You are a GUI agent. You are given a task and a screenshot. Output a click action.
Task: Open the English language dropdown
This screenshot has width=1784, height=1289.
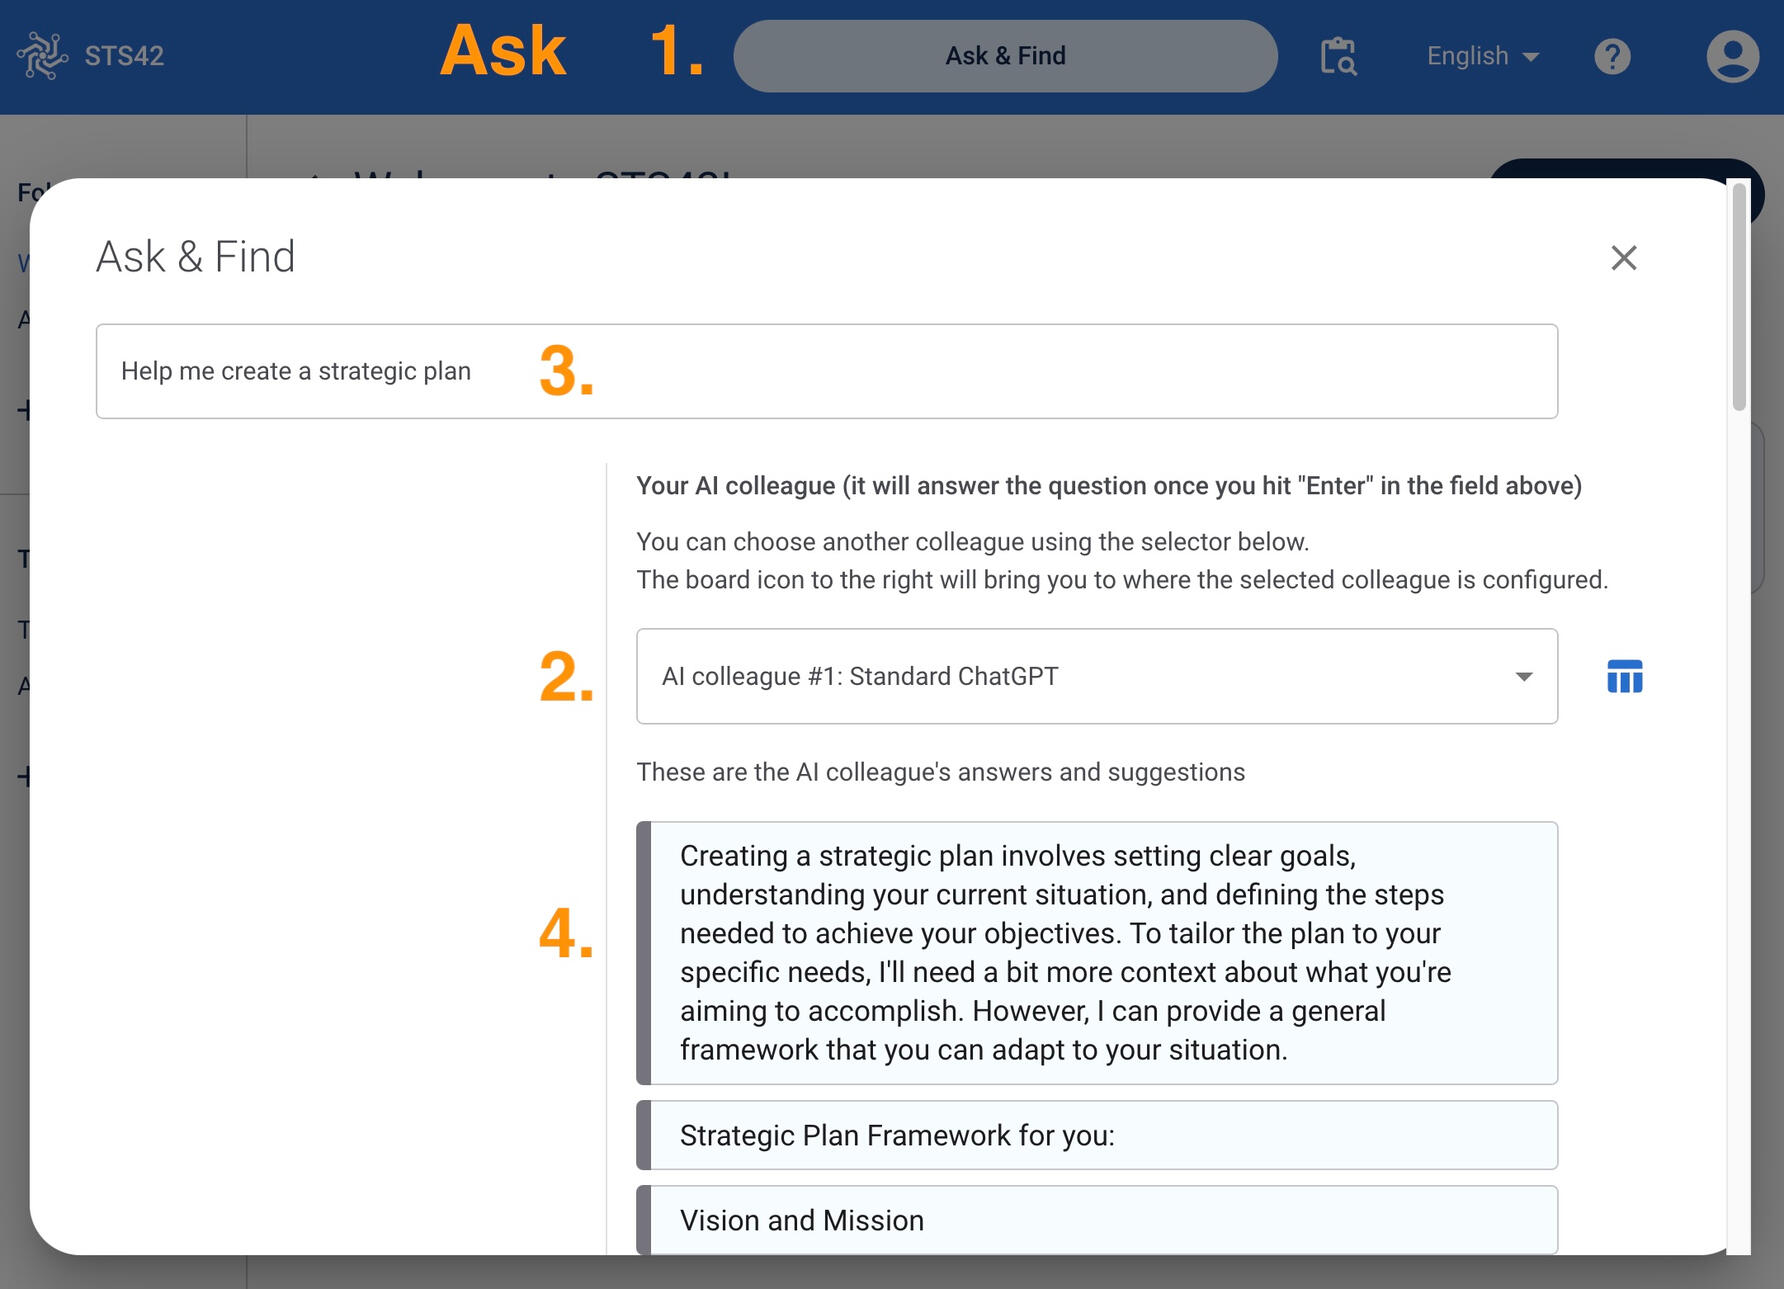[x=1480, y=56]
